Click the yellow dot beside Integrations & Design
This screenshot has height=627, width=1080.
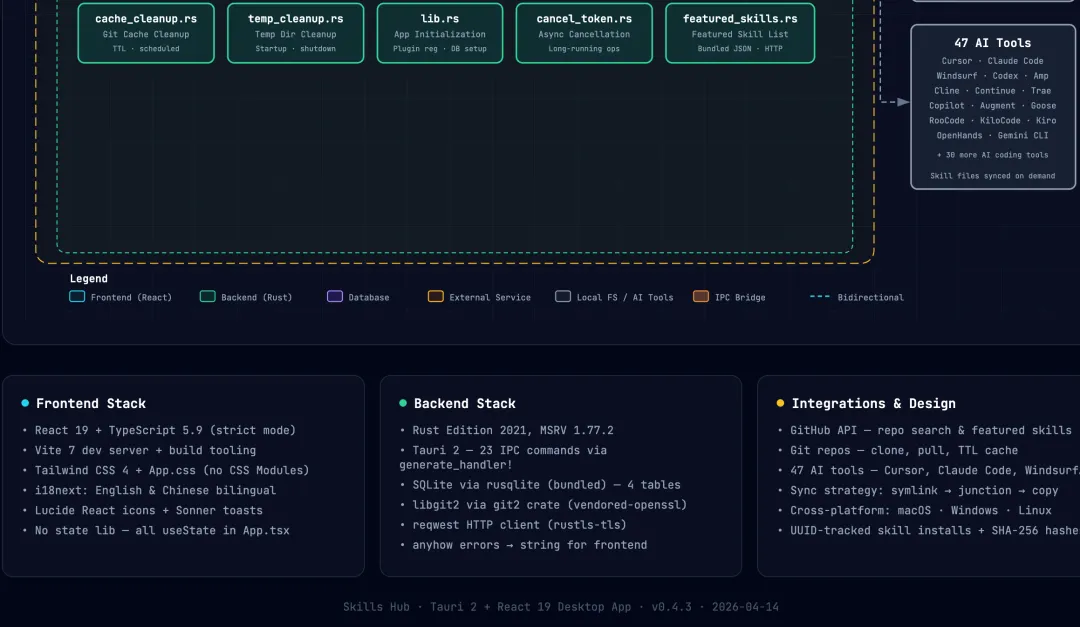[780, 404]
